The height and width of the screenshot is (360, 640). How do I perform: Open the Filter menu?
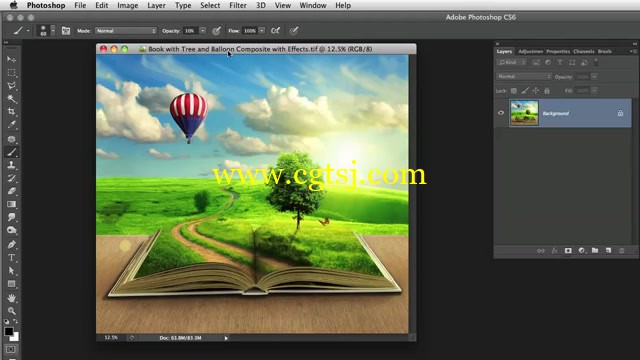coord(238,5)
